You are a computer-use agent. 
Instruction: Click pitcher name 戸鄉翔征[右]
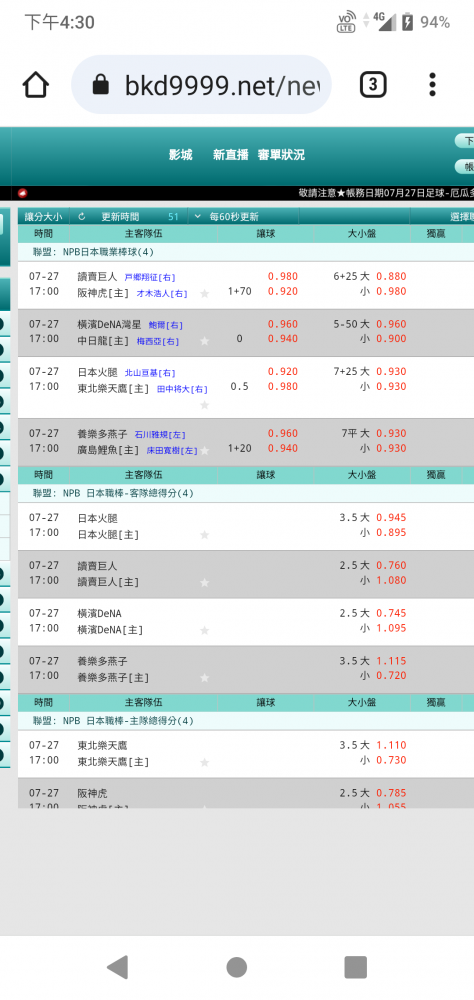click(149, 277)
